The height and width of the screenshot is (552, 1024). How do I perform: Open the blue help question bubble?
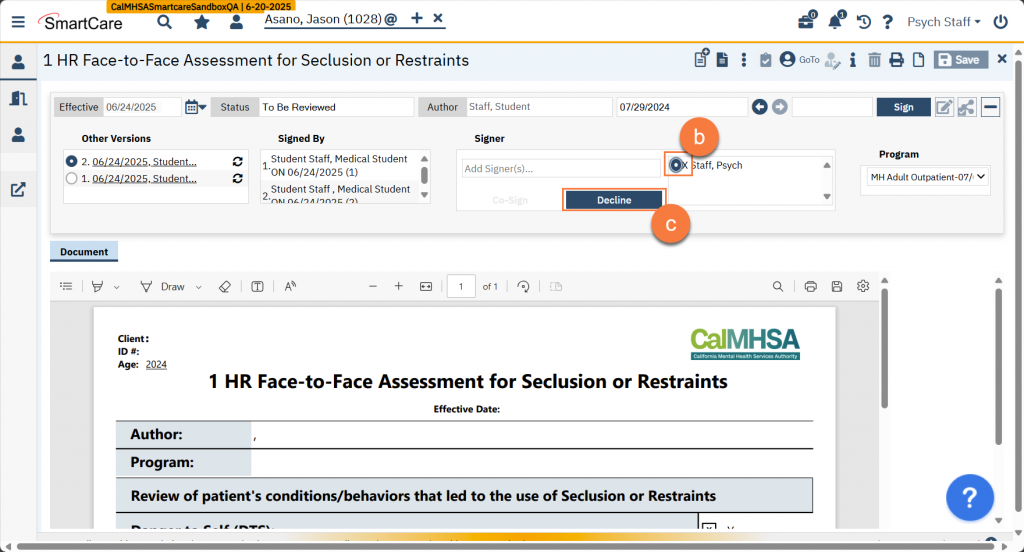(x=969, y=497)
